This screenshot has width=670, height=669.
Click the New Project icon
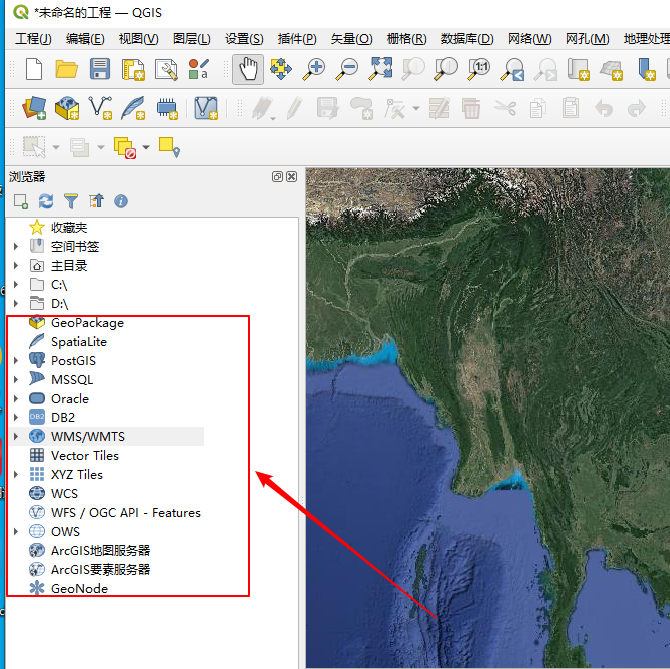34,69
